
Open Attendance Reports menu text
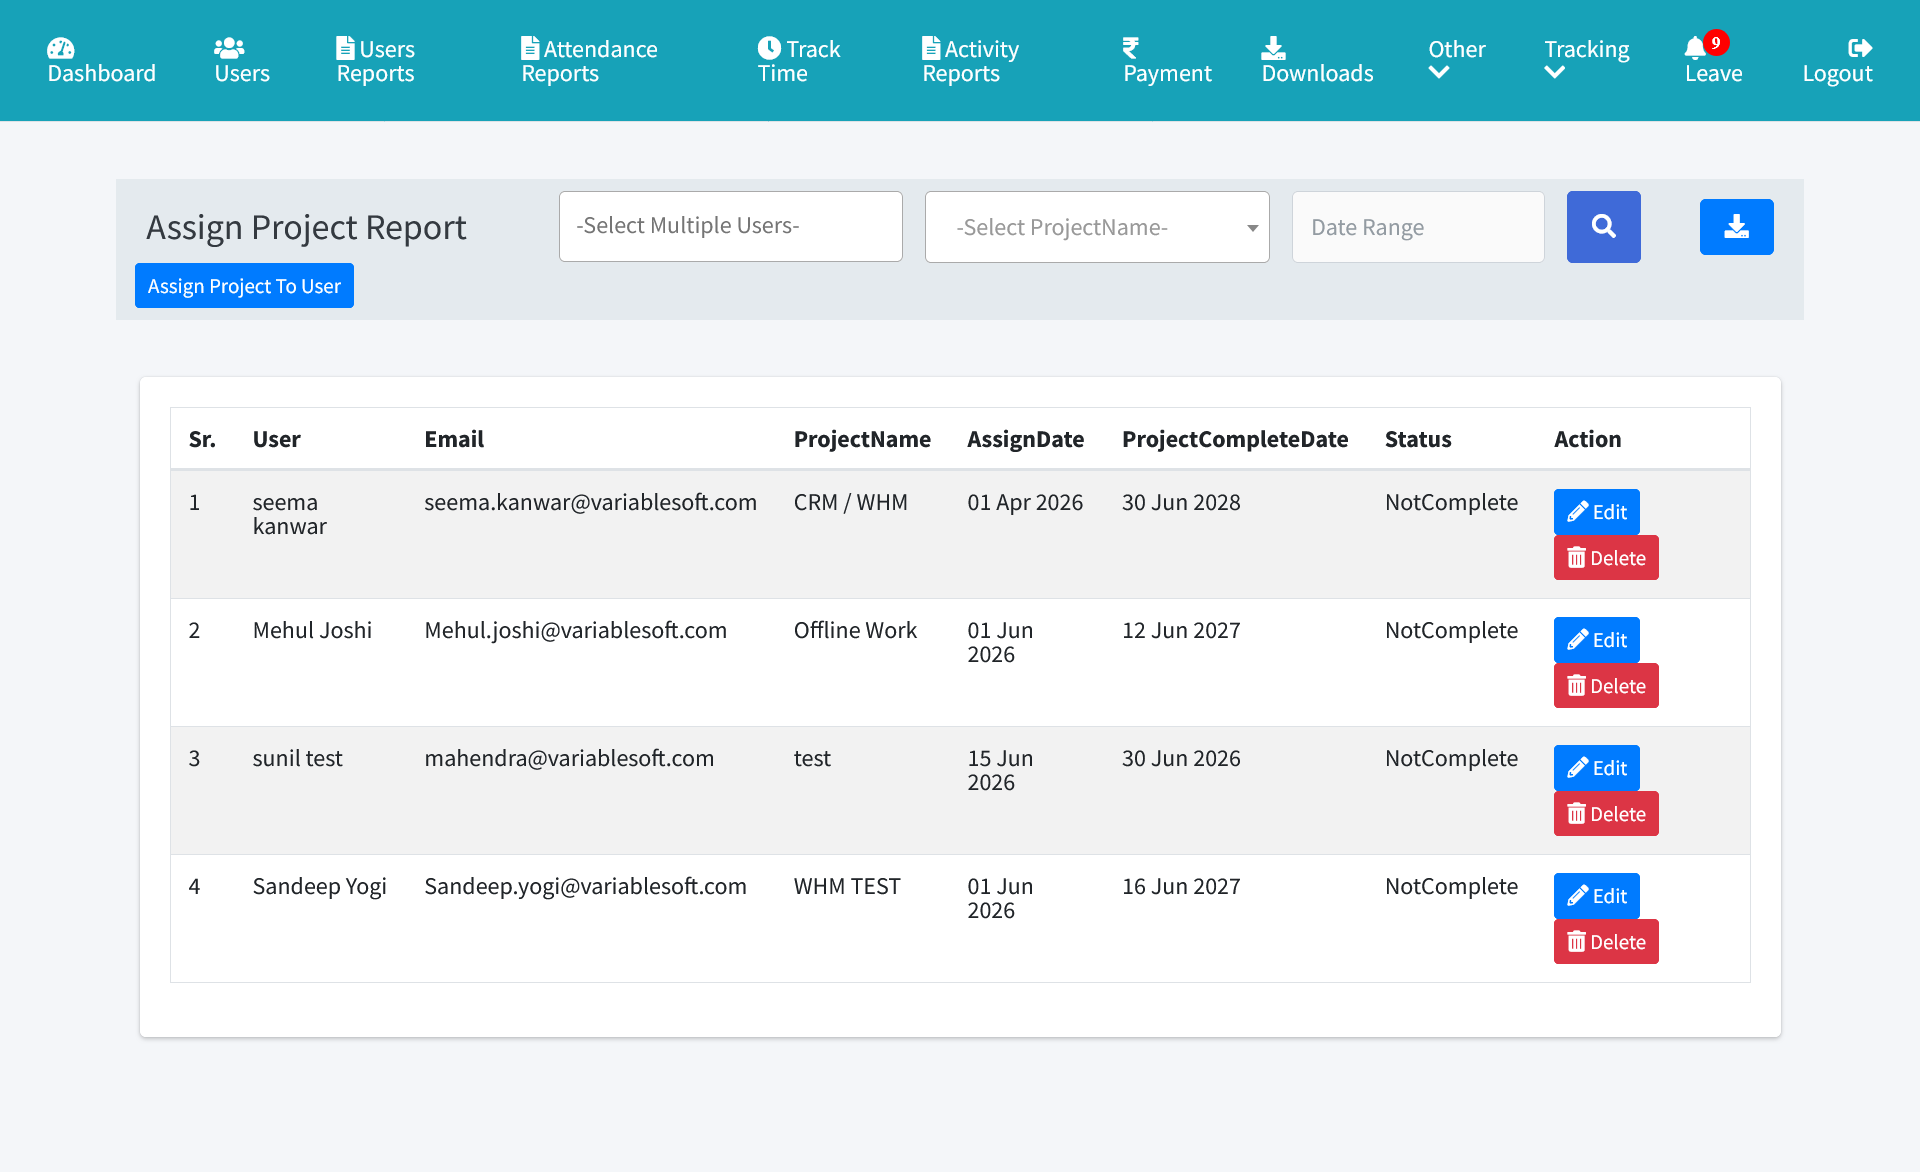(x=590, y=62)
